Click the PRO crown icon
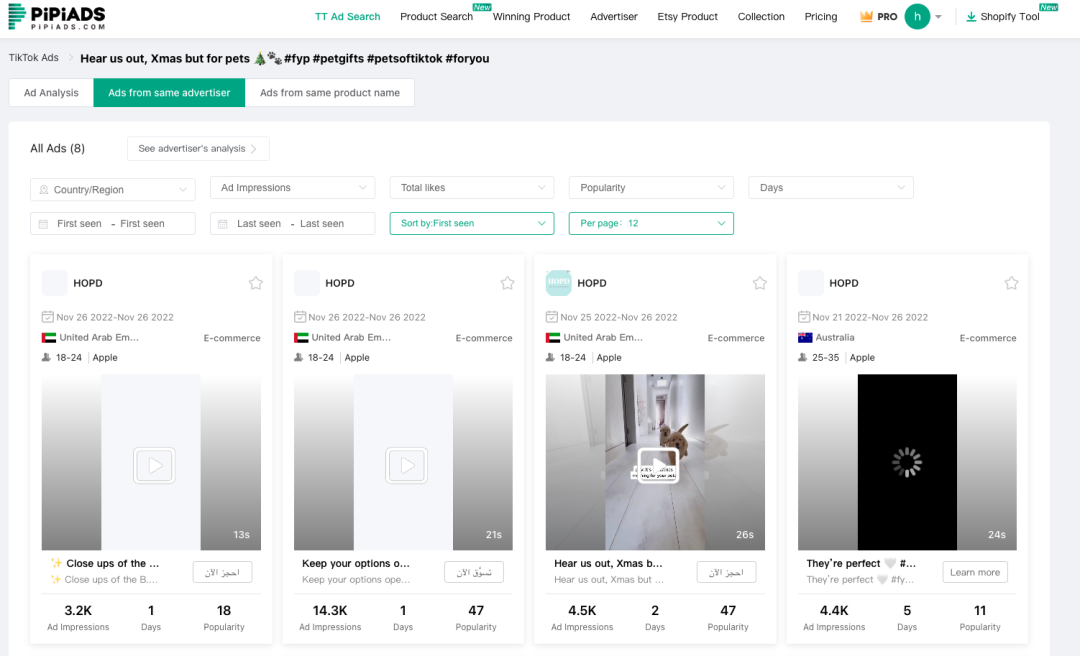Screen dimensions: 1080x656 tap(866, 16)
